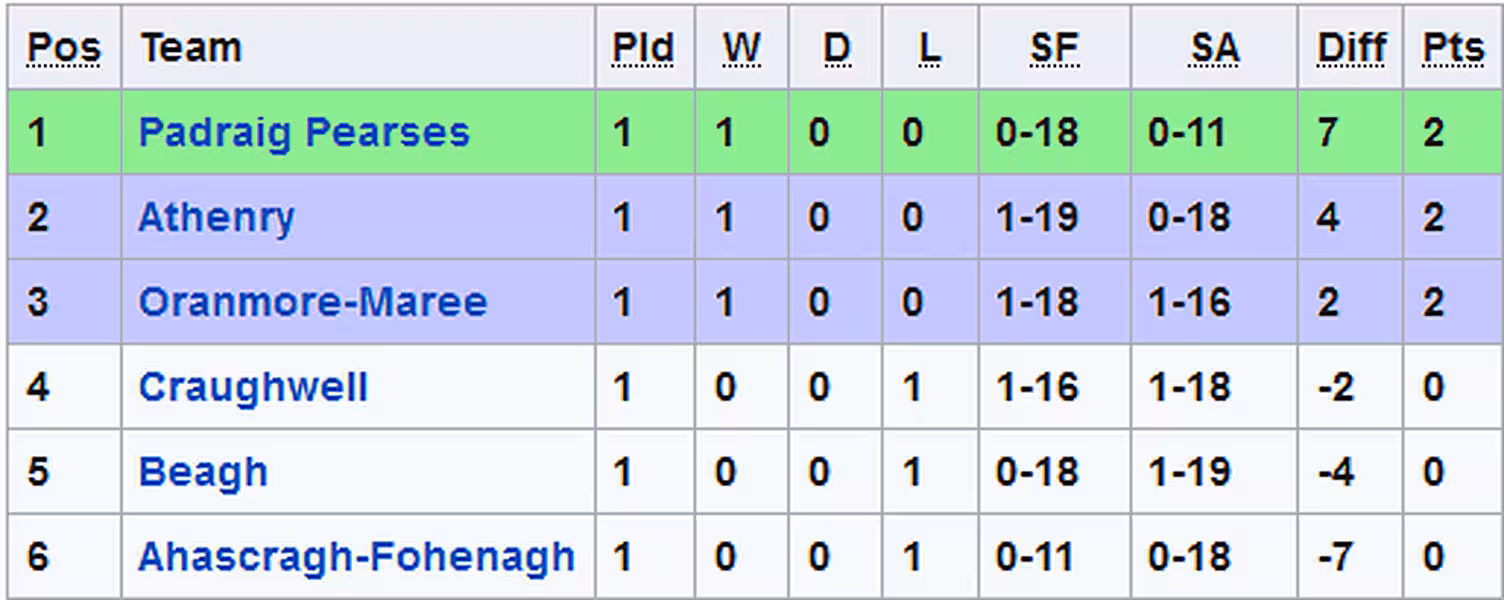Viewport: 1504px width, 600px height.
Task: Click the SA column header
Action: (1214, 48)
